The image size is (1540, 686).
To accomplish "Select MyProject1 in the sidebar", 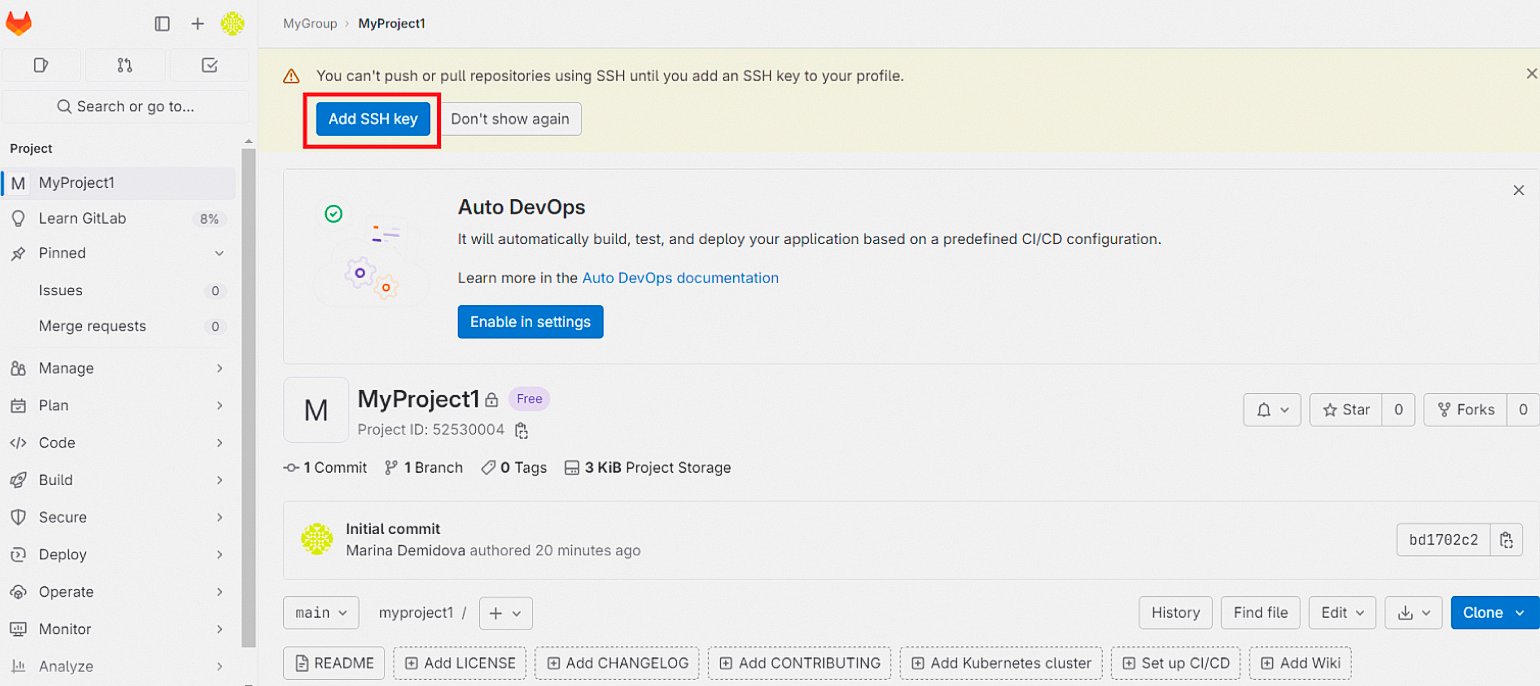I will point(120,183).
